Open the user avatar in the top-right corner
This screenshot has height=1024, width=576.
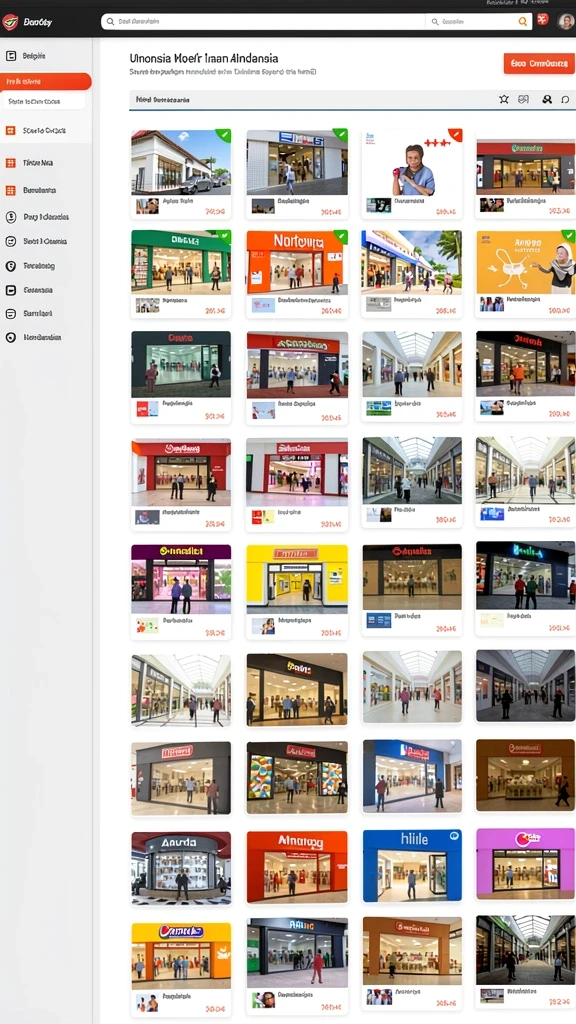[x=565, y=22]
